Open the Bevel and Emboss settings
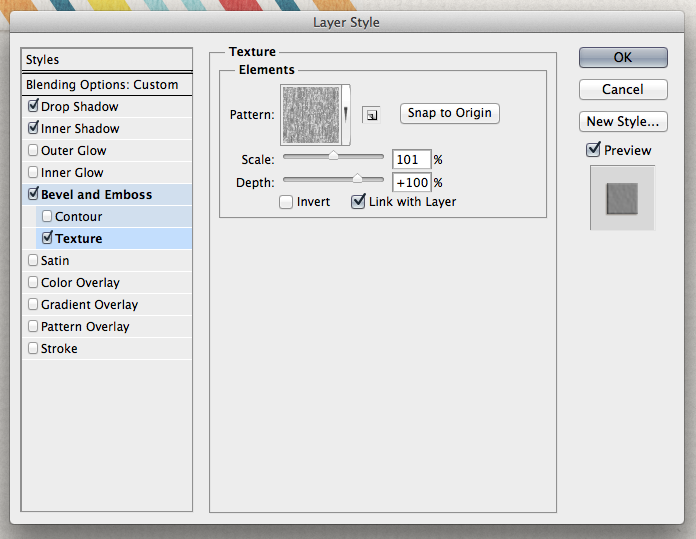Image resolution: width=696 pixels, height=539 pixels. click(x=107, y=194)
